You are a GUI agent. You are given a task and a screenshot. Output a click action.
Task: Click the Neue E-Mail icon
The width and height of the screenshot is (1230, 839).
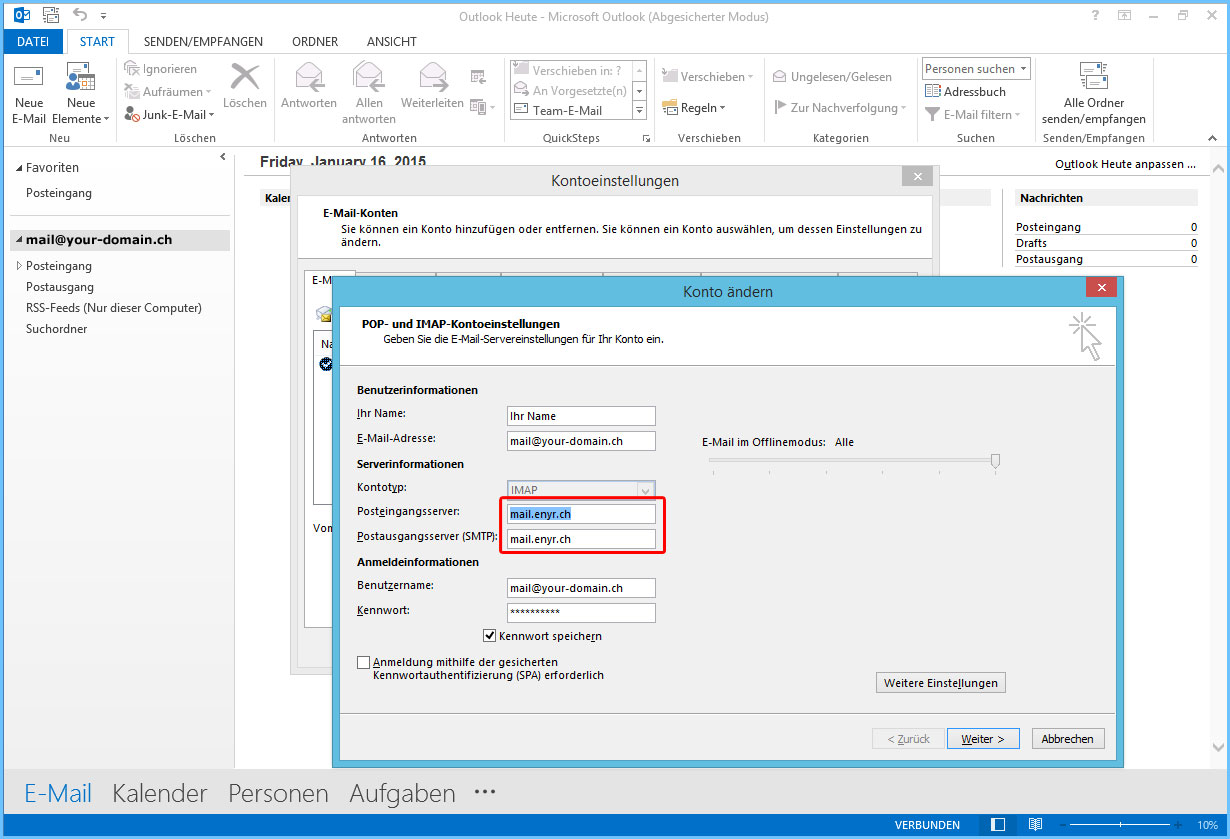(x=28, y=78)
